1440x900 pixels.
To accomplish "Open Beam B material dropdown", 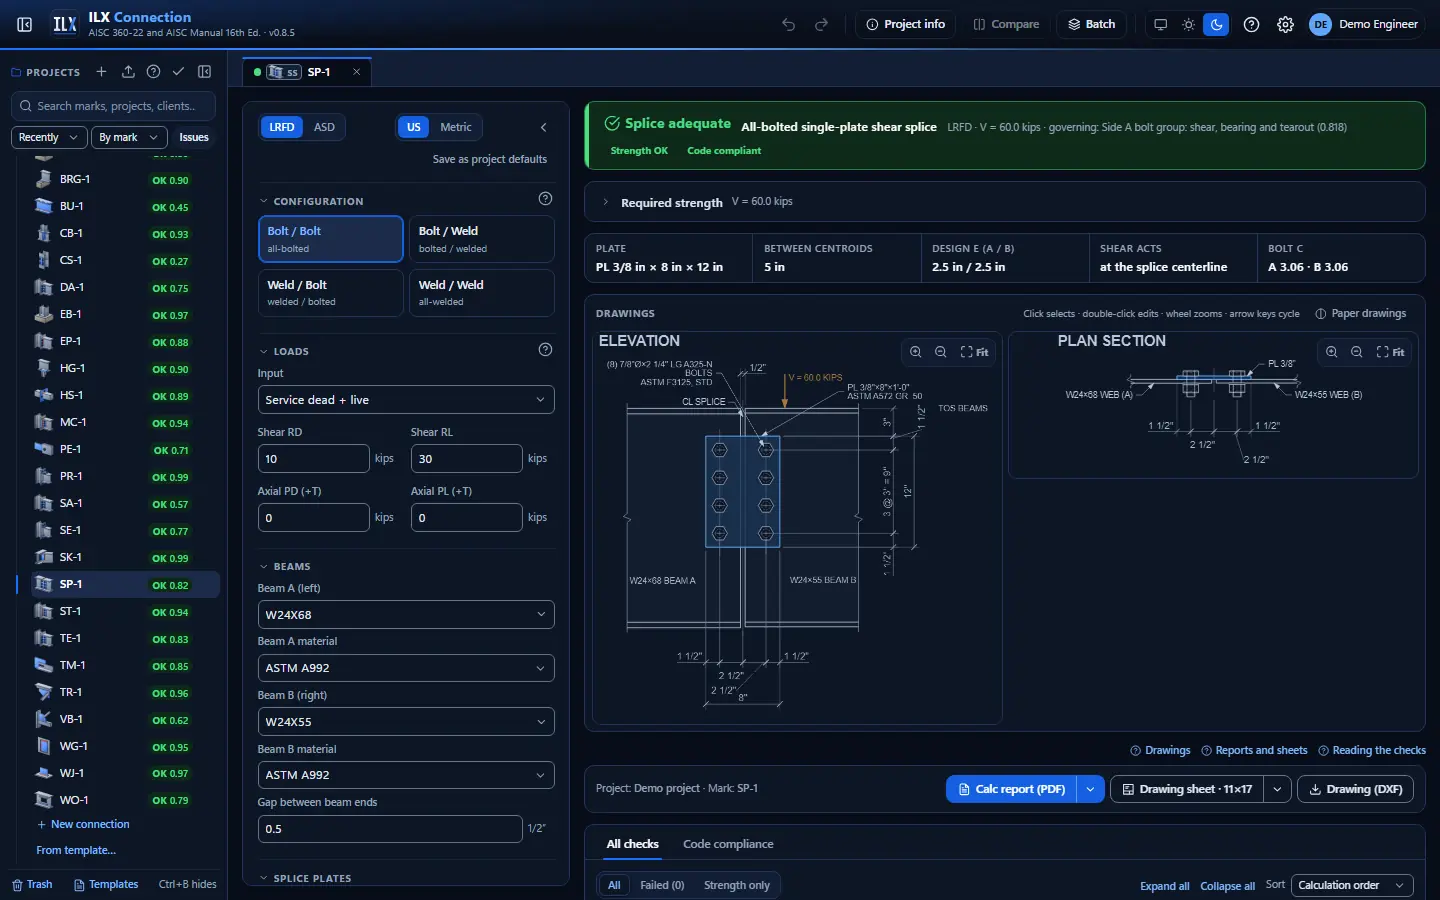I will (x=406, y=775).
